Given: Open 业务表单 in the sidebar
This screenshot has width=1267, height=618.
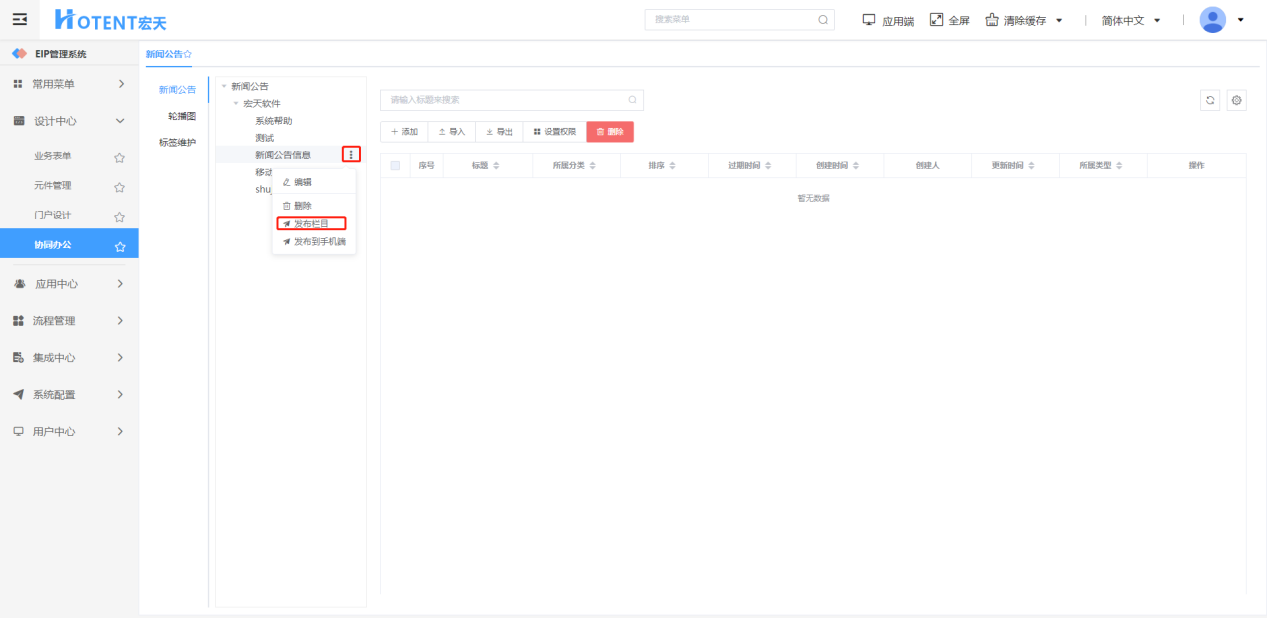Looking at the screenshot, I should pyautogui.click(x=53, y=156).
